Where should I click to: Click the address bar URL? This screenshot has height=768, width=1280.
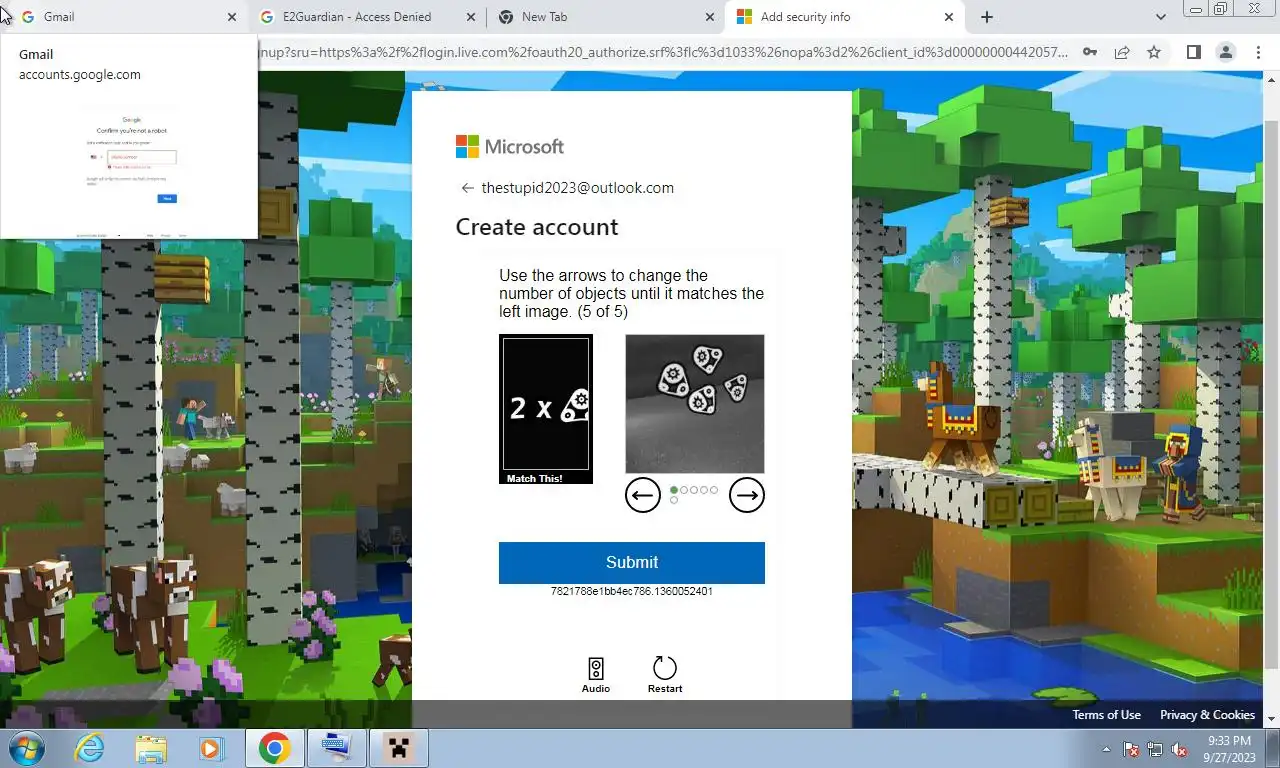[x=663, y=52]
